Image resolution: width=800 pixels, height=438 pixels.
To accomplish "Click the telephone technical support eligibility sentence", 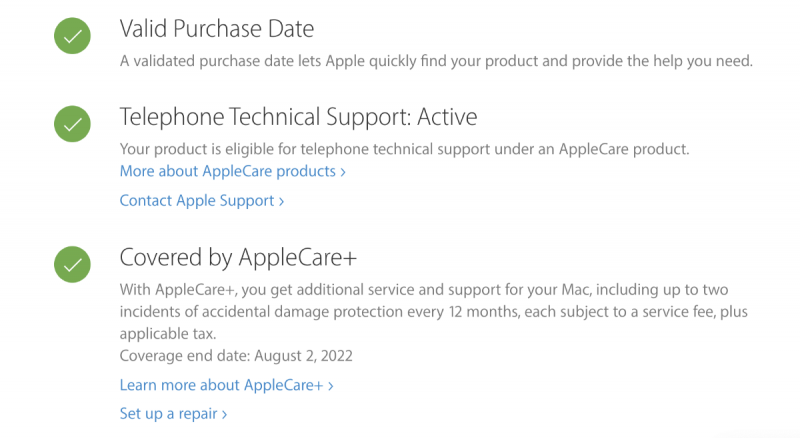I will point(404,149).
